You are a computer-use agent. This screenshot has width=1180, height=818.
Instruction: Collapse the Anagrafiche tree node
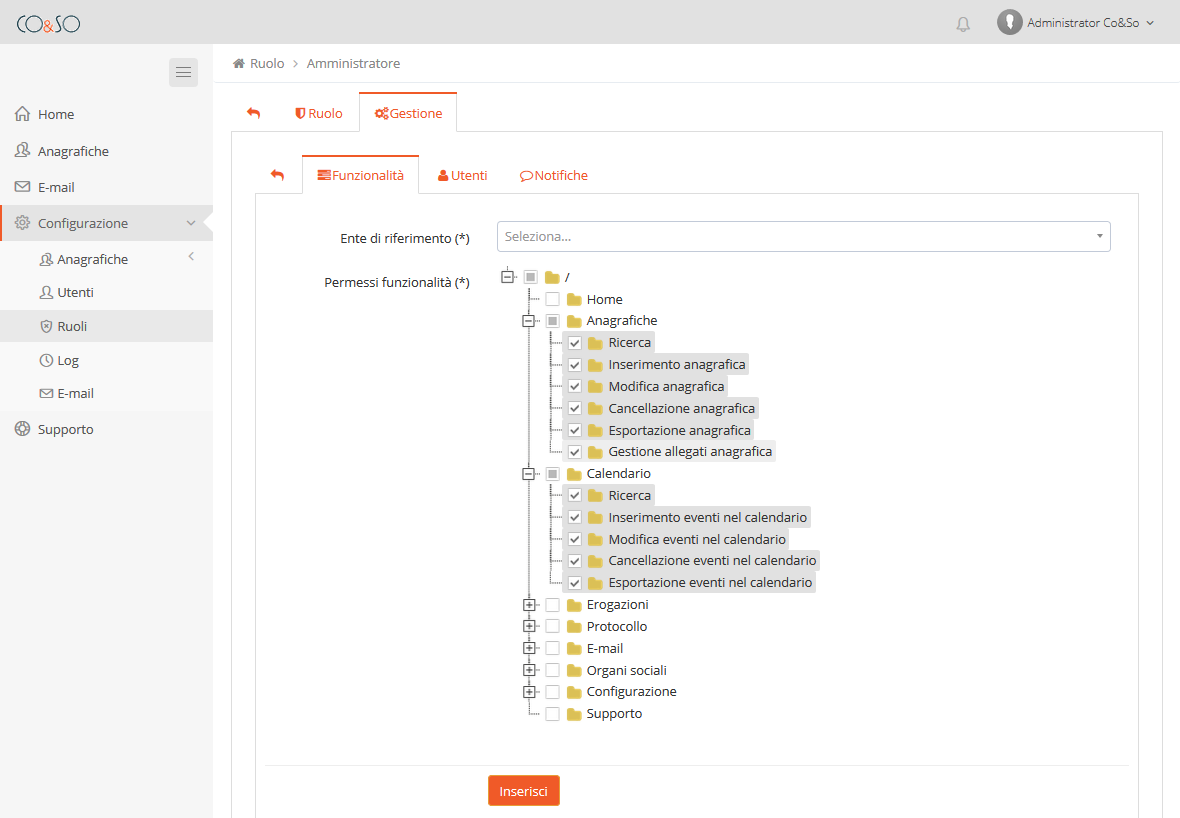529,321
